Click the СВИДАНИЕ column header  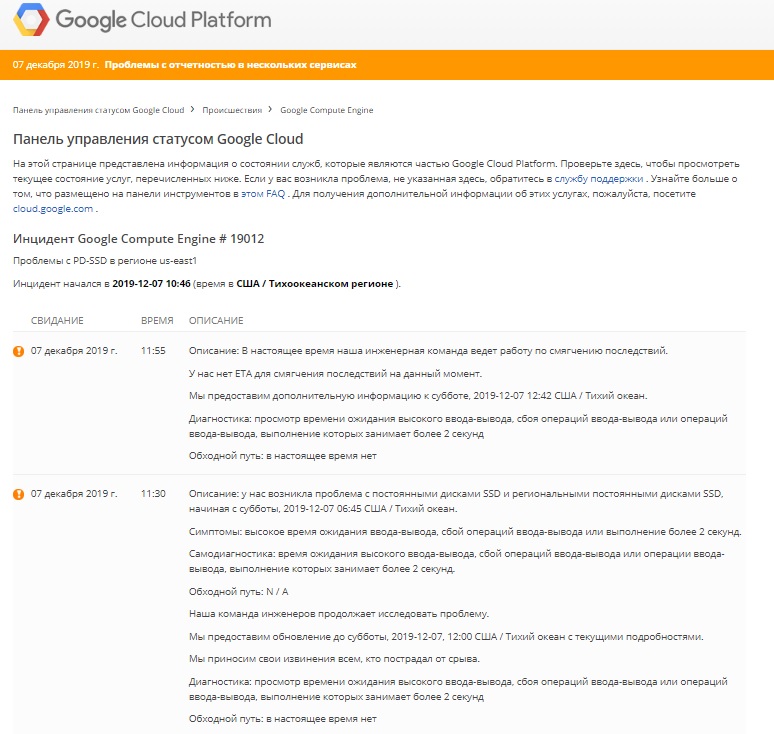click(x=57, y=320)
